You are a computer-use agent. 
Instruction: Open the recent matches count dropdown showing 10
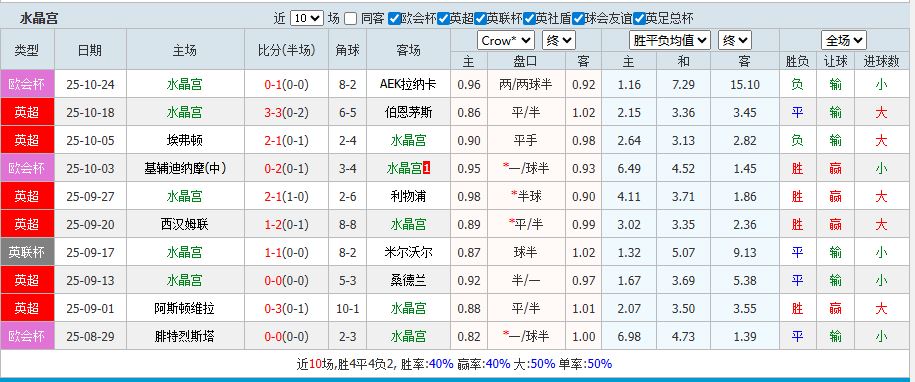click(306, 18)
